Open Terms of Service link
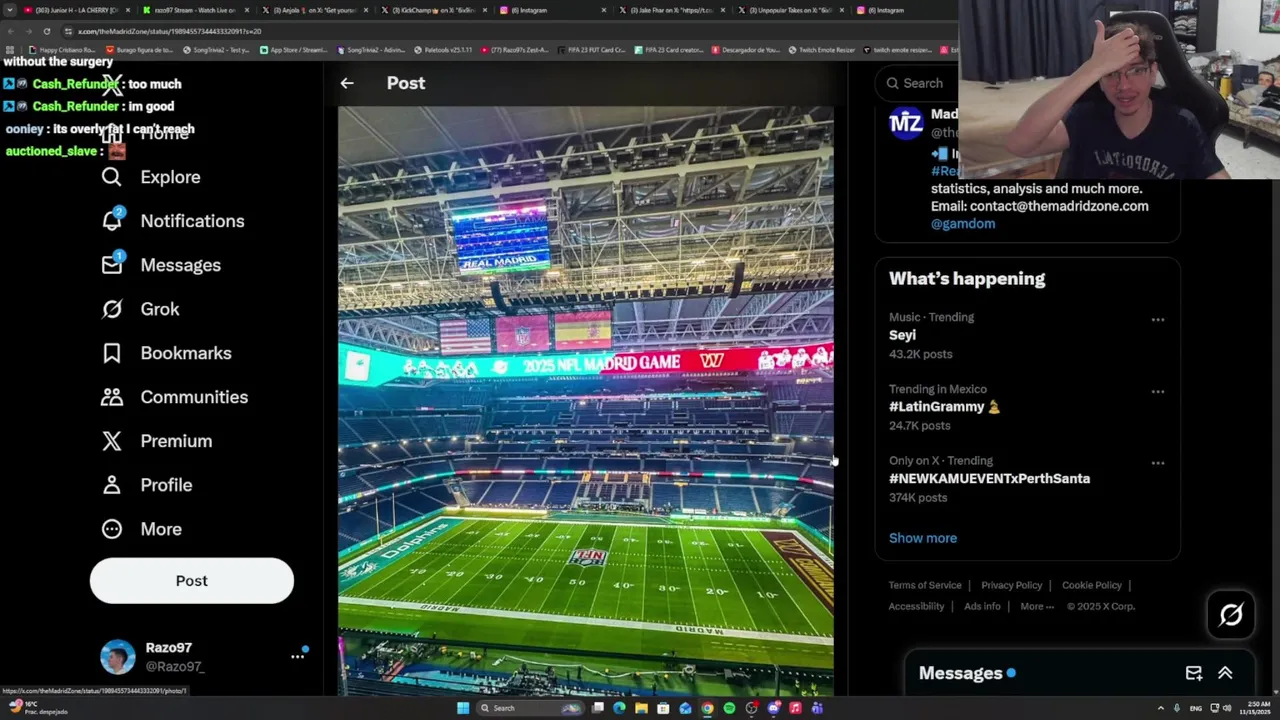Screen dimensions: 1280x720 click(925, 585)
